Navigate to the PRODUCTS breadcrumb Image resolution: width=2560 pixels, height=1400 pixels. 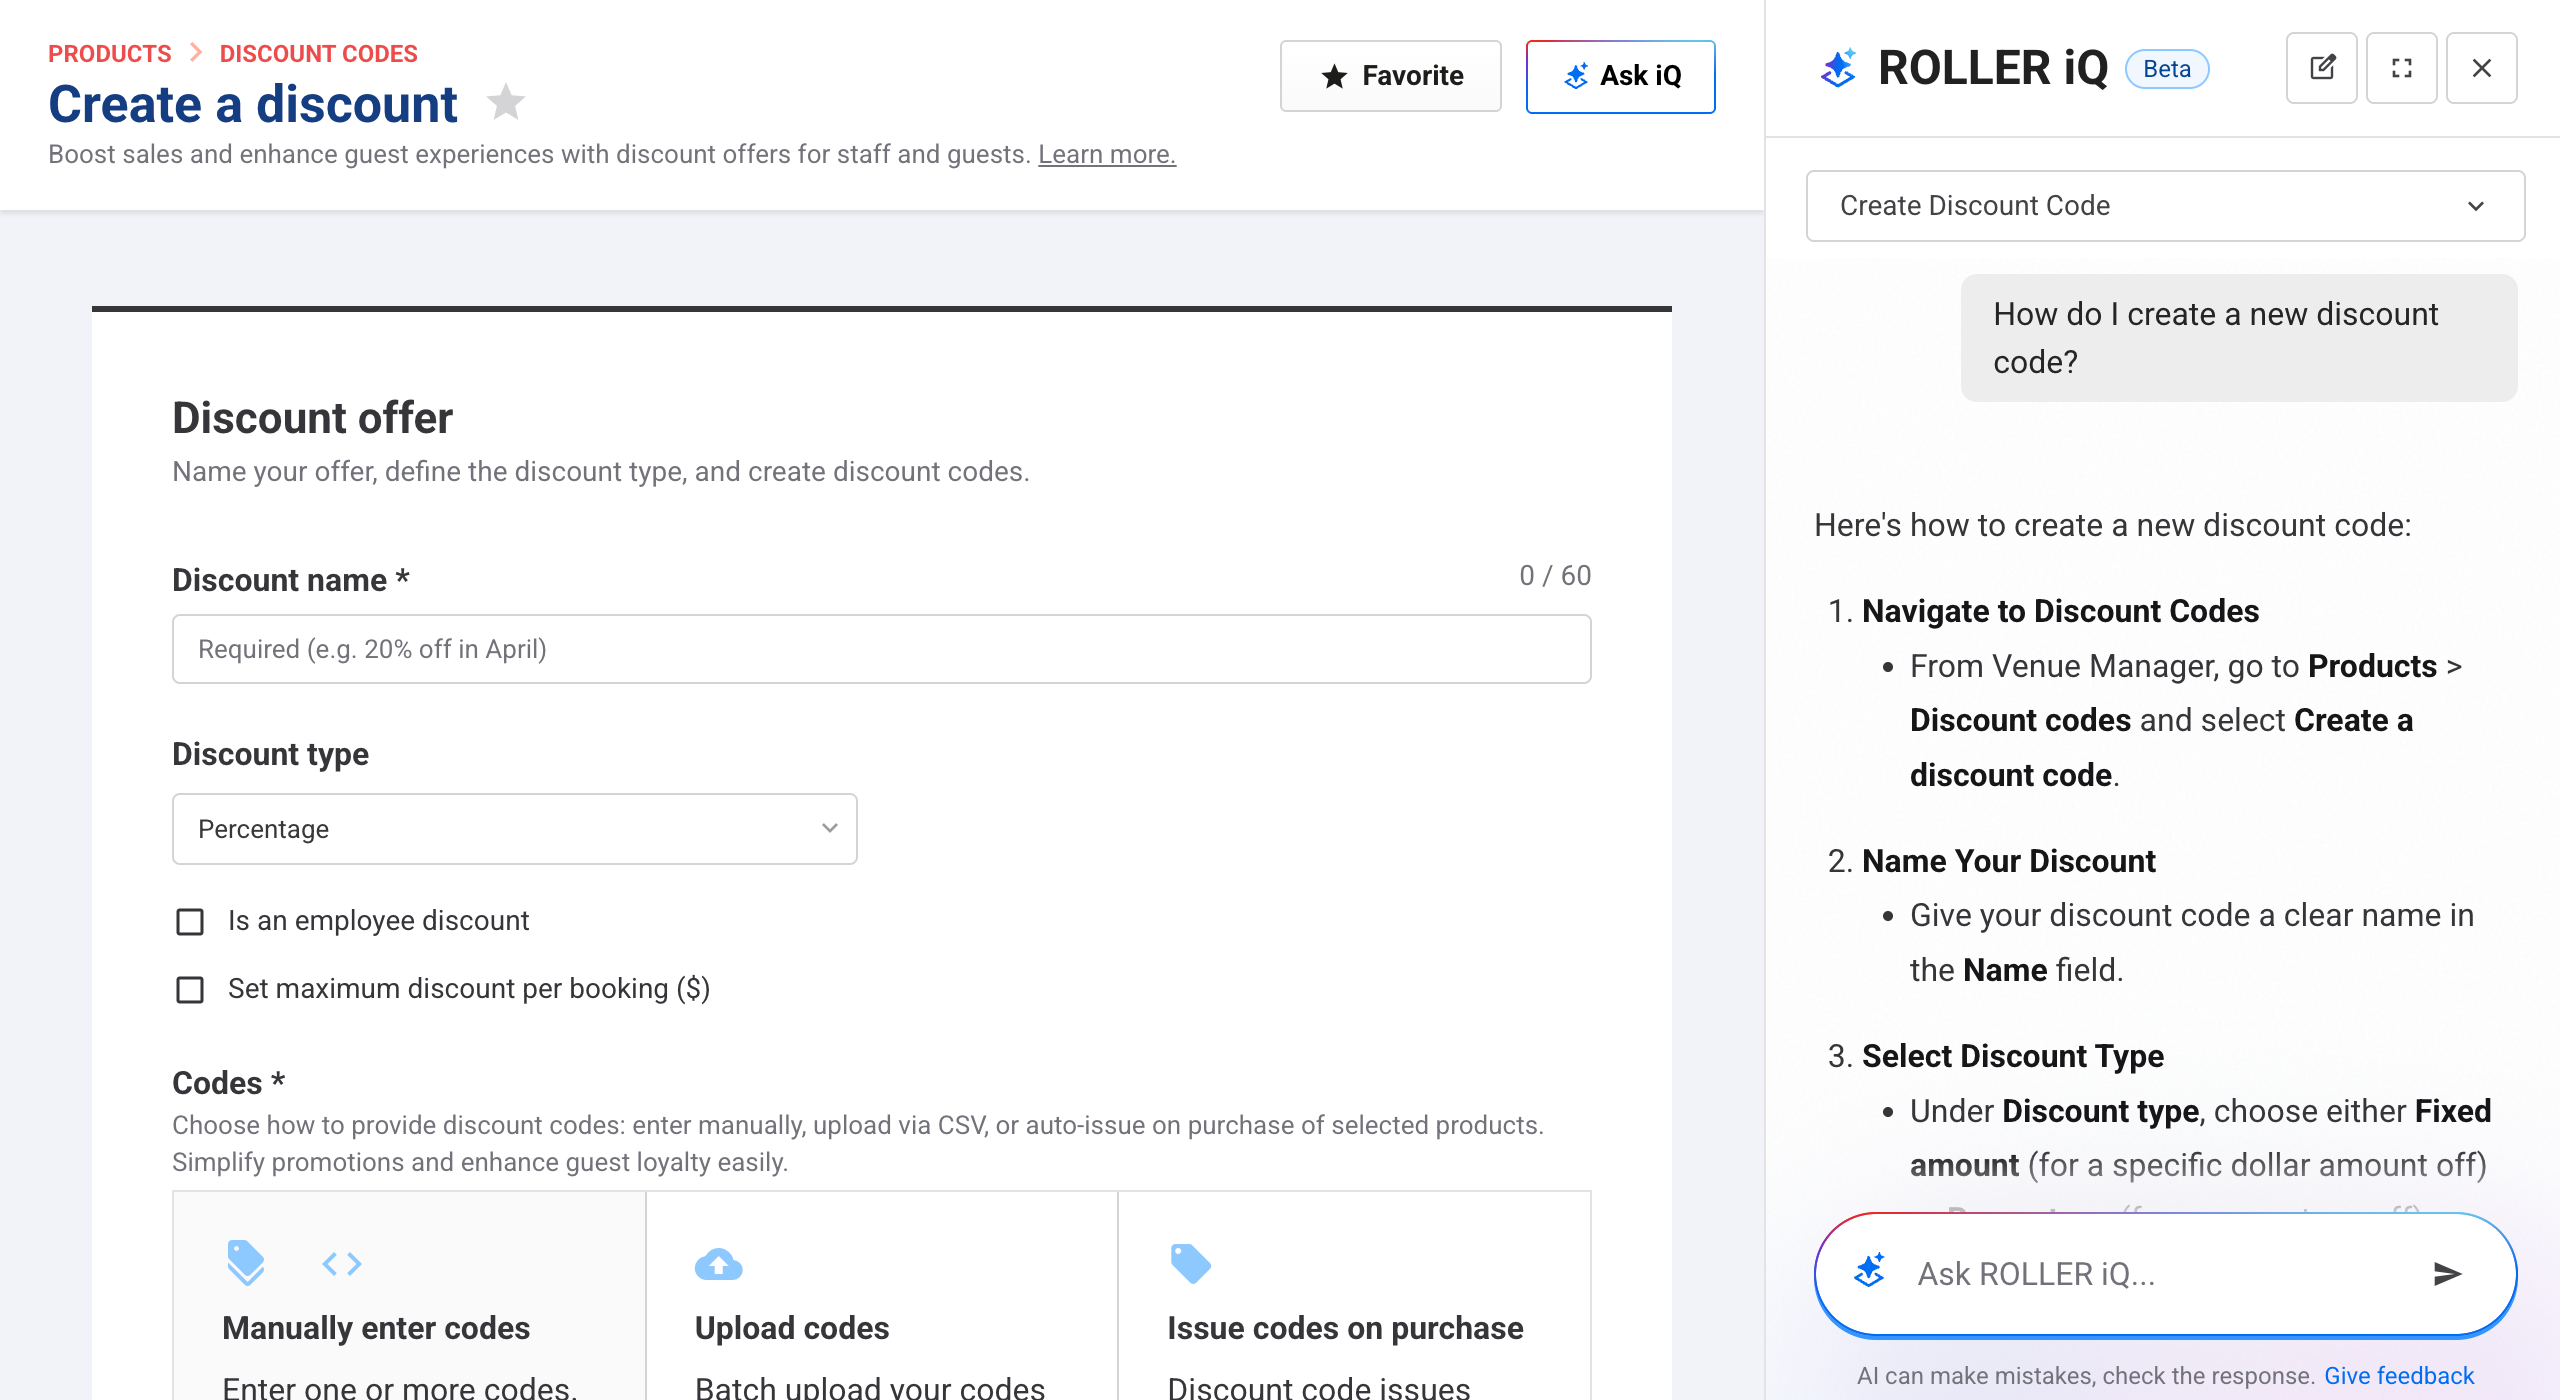click(x=109, y=53)
